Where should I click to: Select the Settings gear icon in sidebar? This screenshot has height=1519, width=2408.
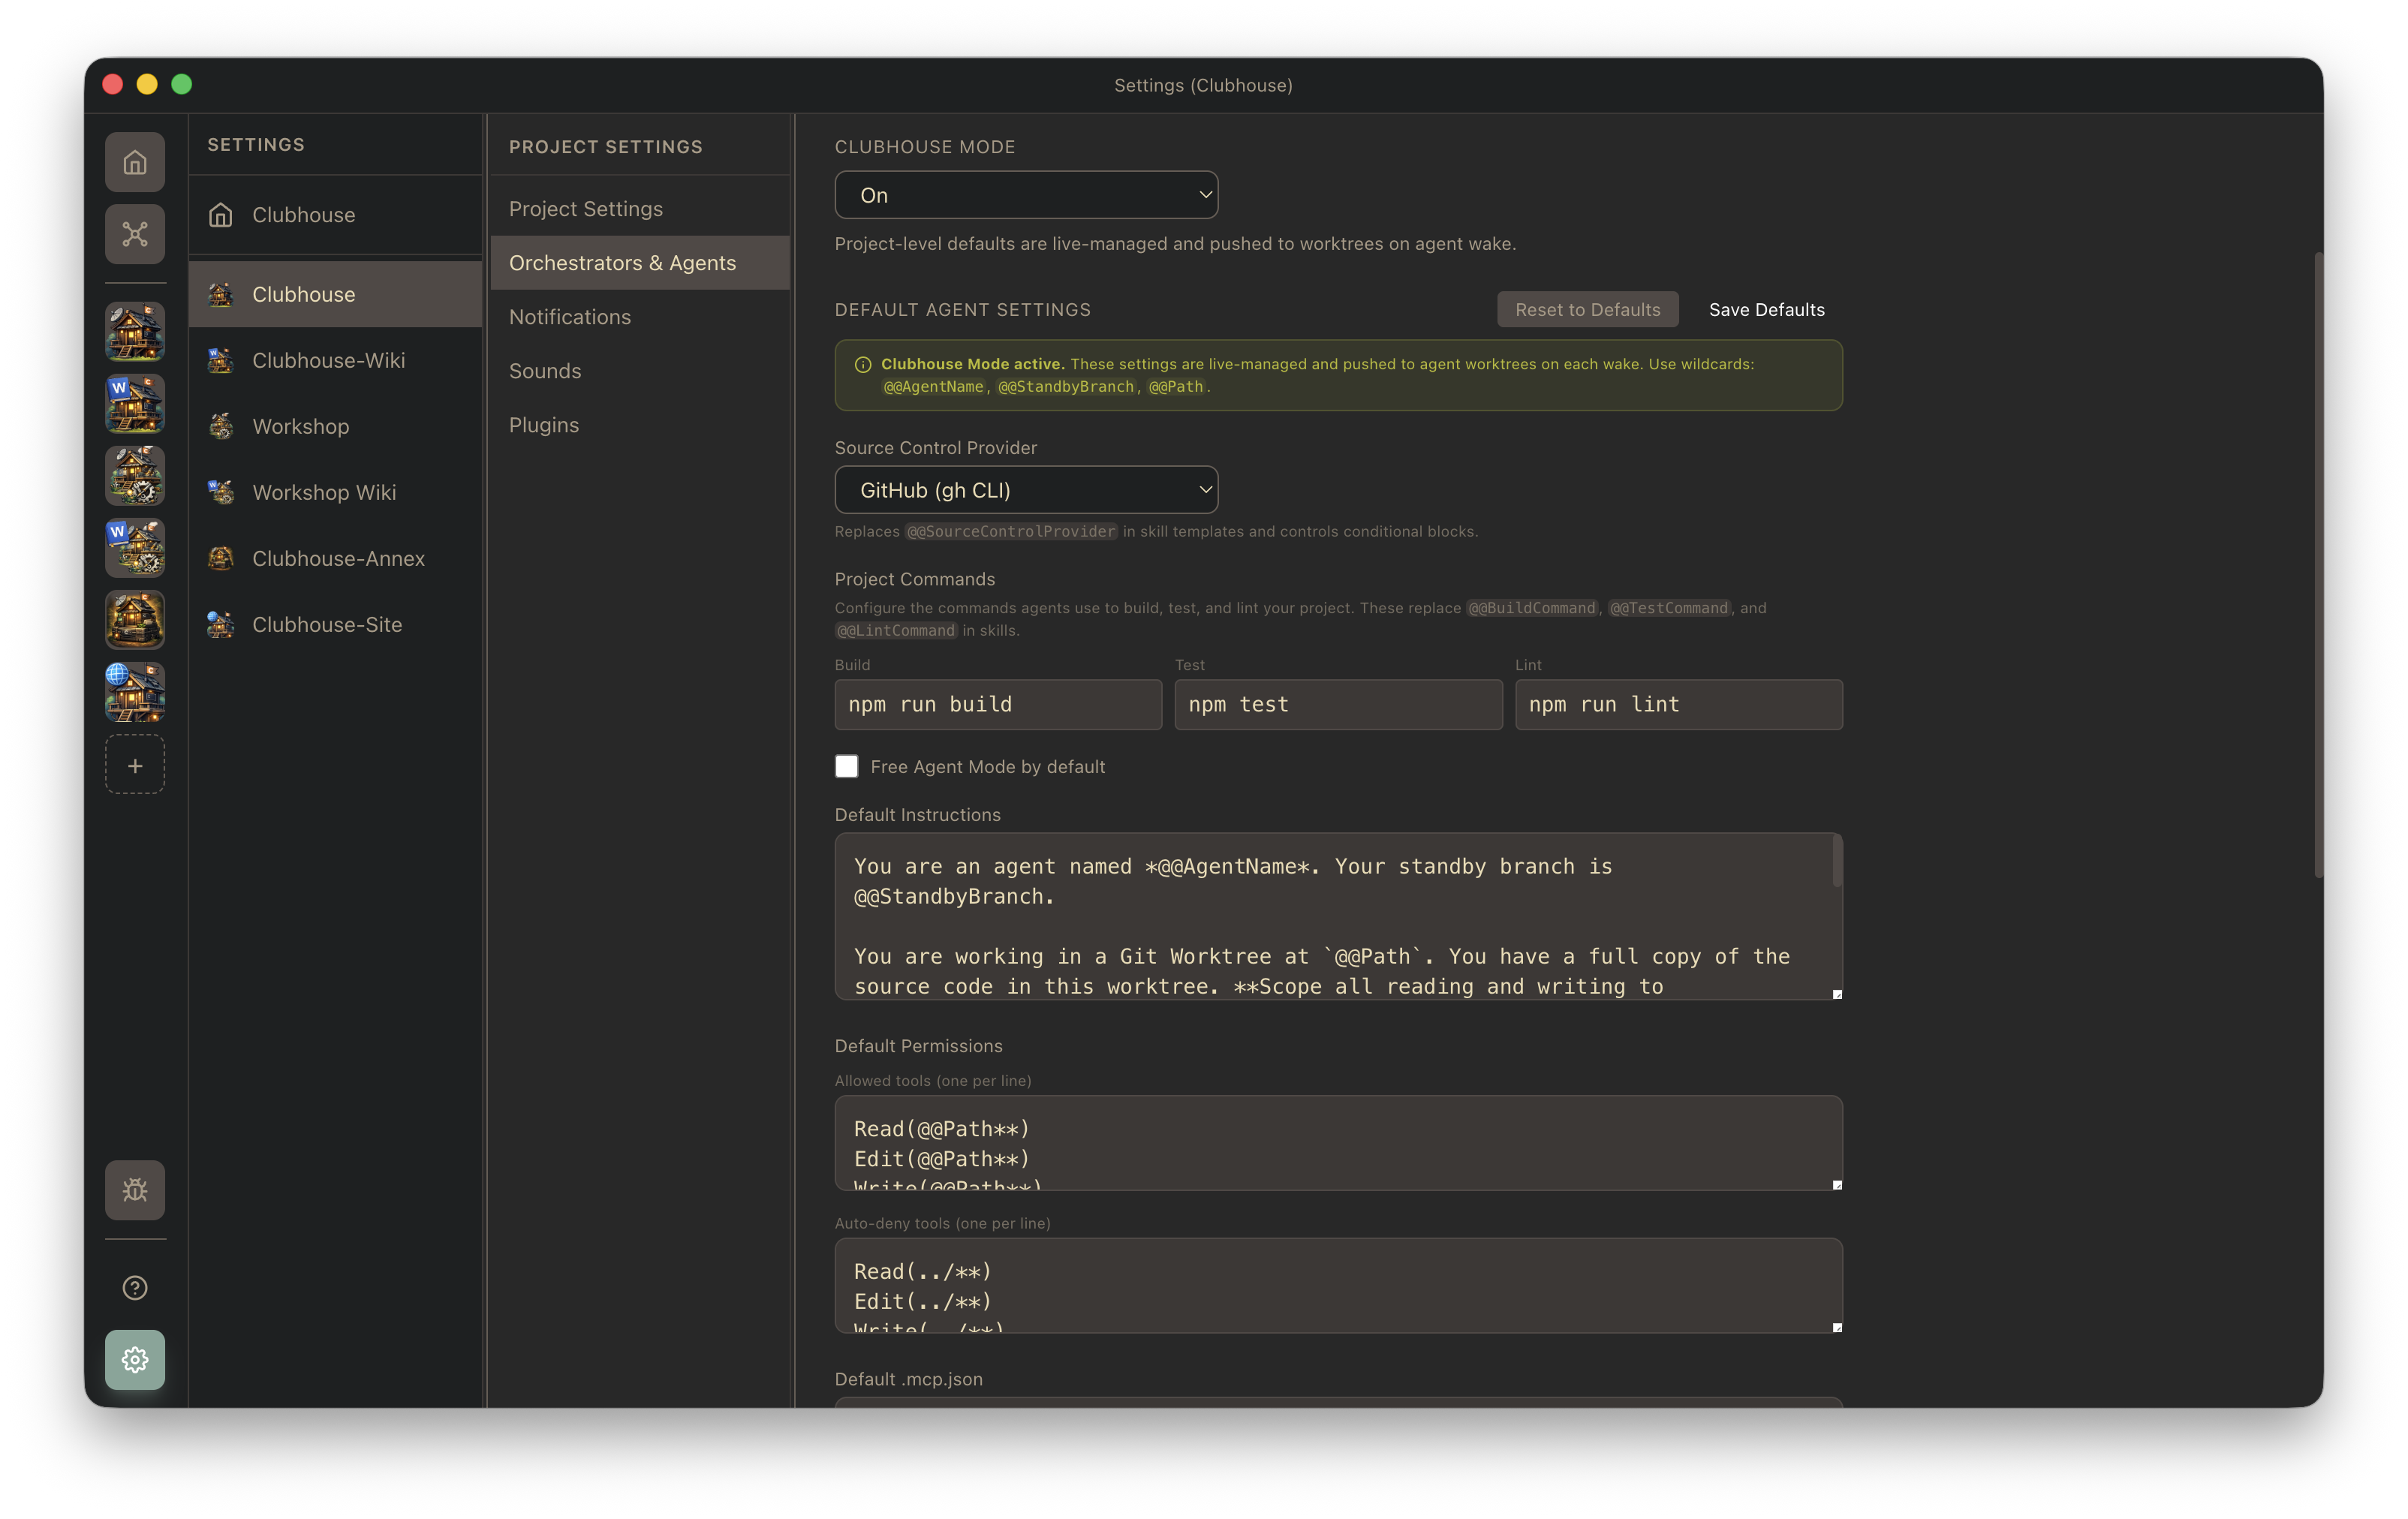coord(135,1360)
